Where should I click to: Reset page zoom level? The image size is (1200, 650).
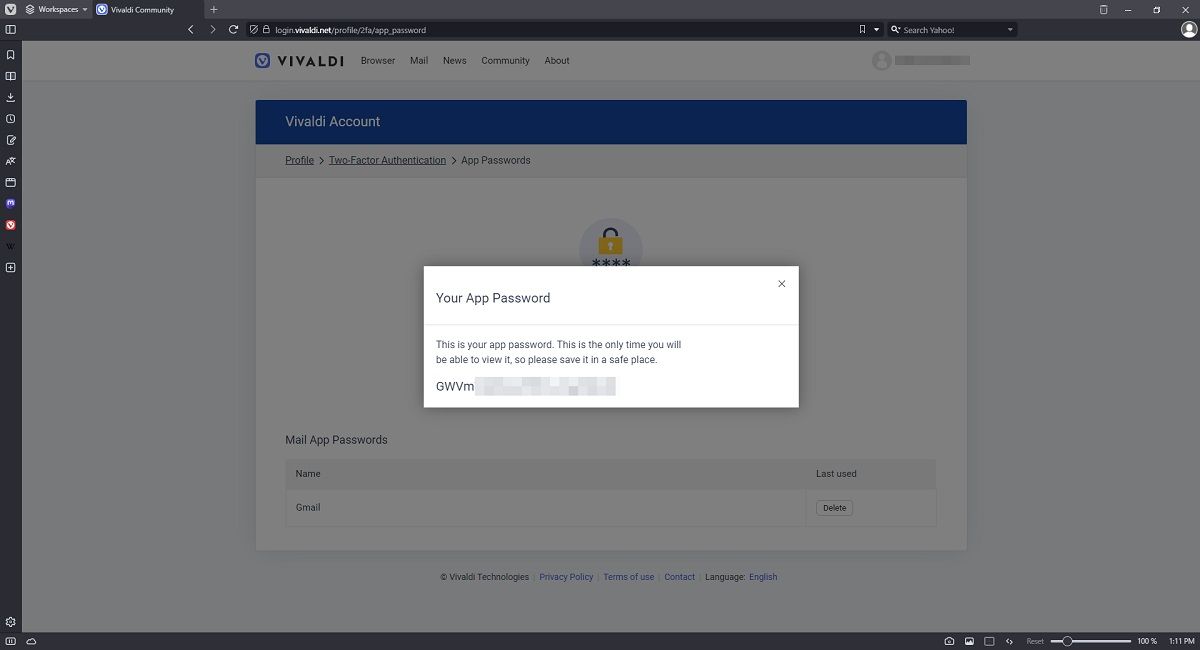coord(1035,641)
